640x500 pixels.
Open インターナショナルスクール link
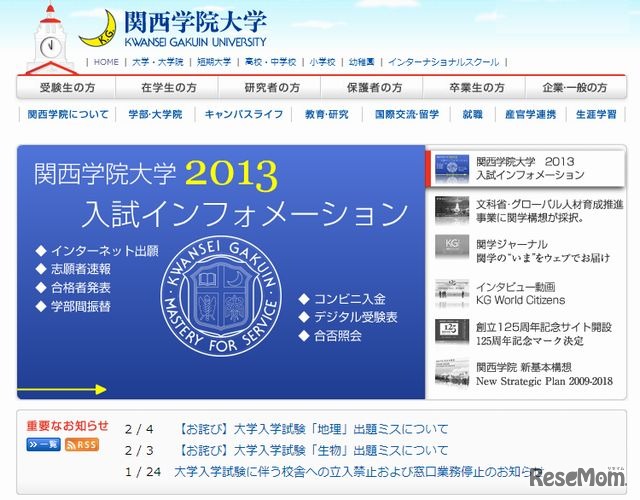tap(443, 62)
